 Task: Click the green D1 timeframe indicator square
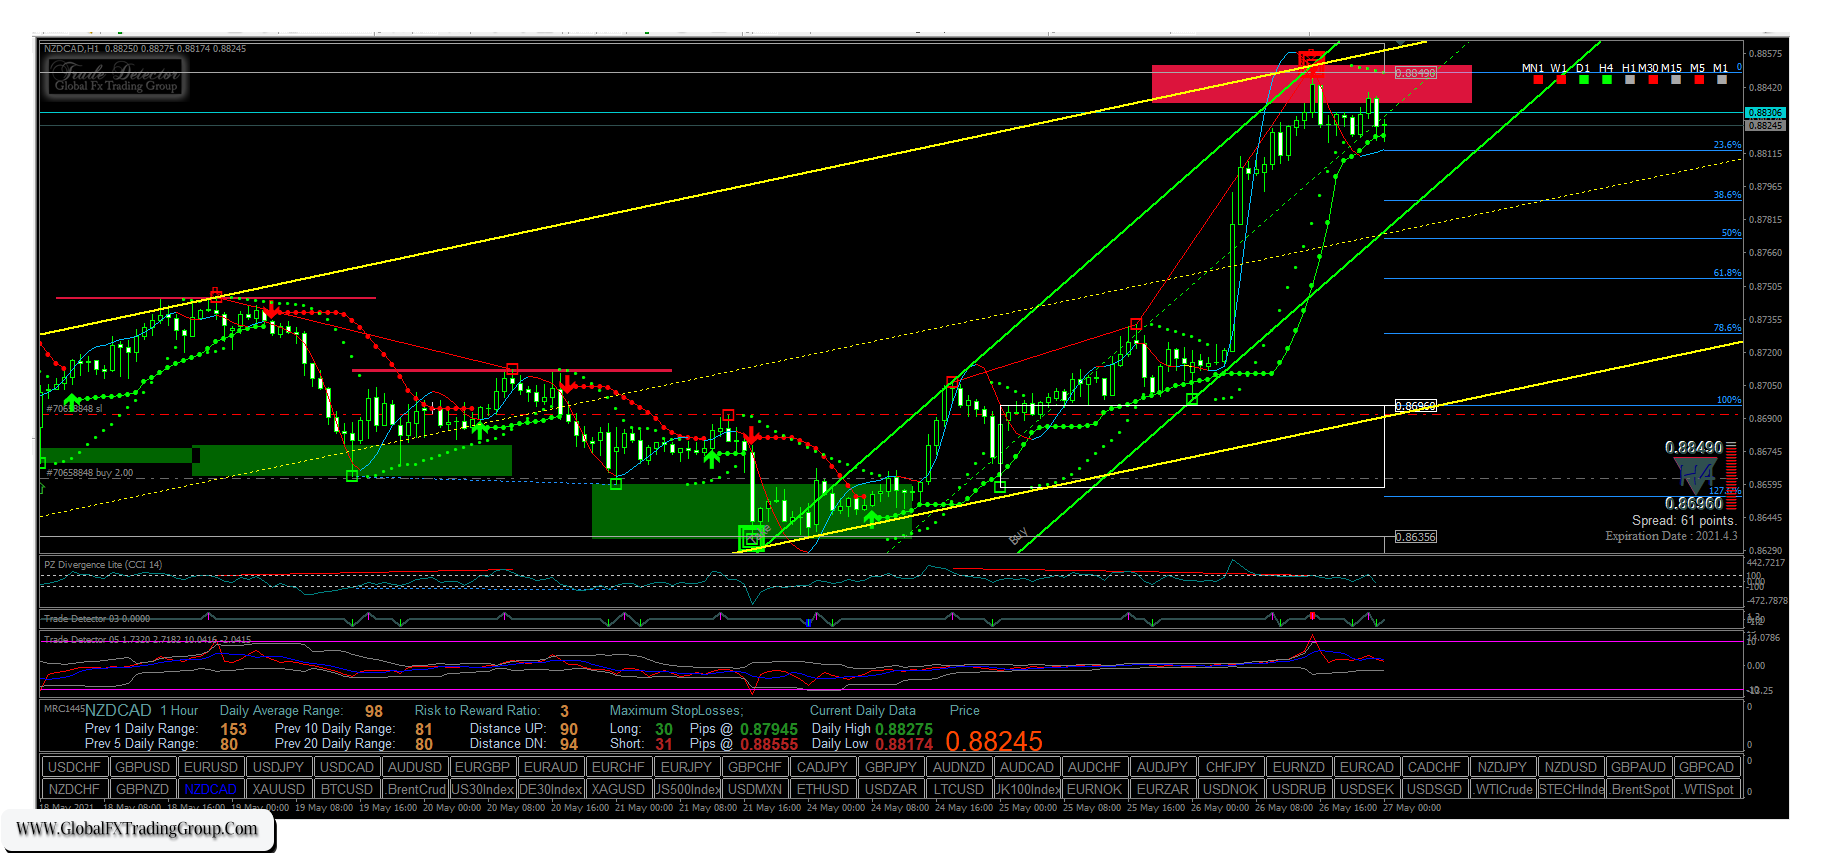(1584, 80)
